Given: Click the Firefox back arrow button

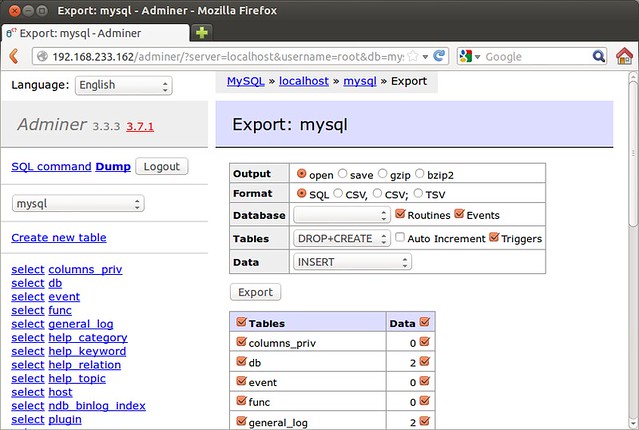Looking at the screenshot, I should (x=14, y=56).
